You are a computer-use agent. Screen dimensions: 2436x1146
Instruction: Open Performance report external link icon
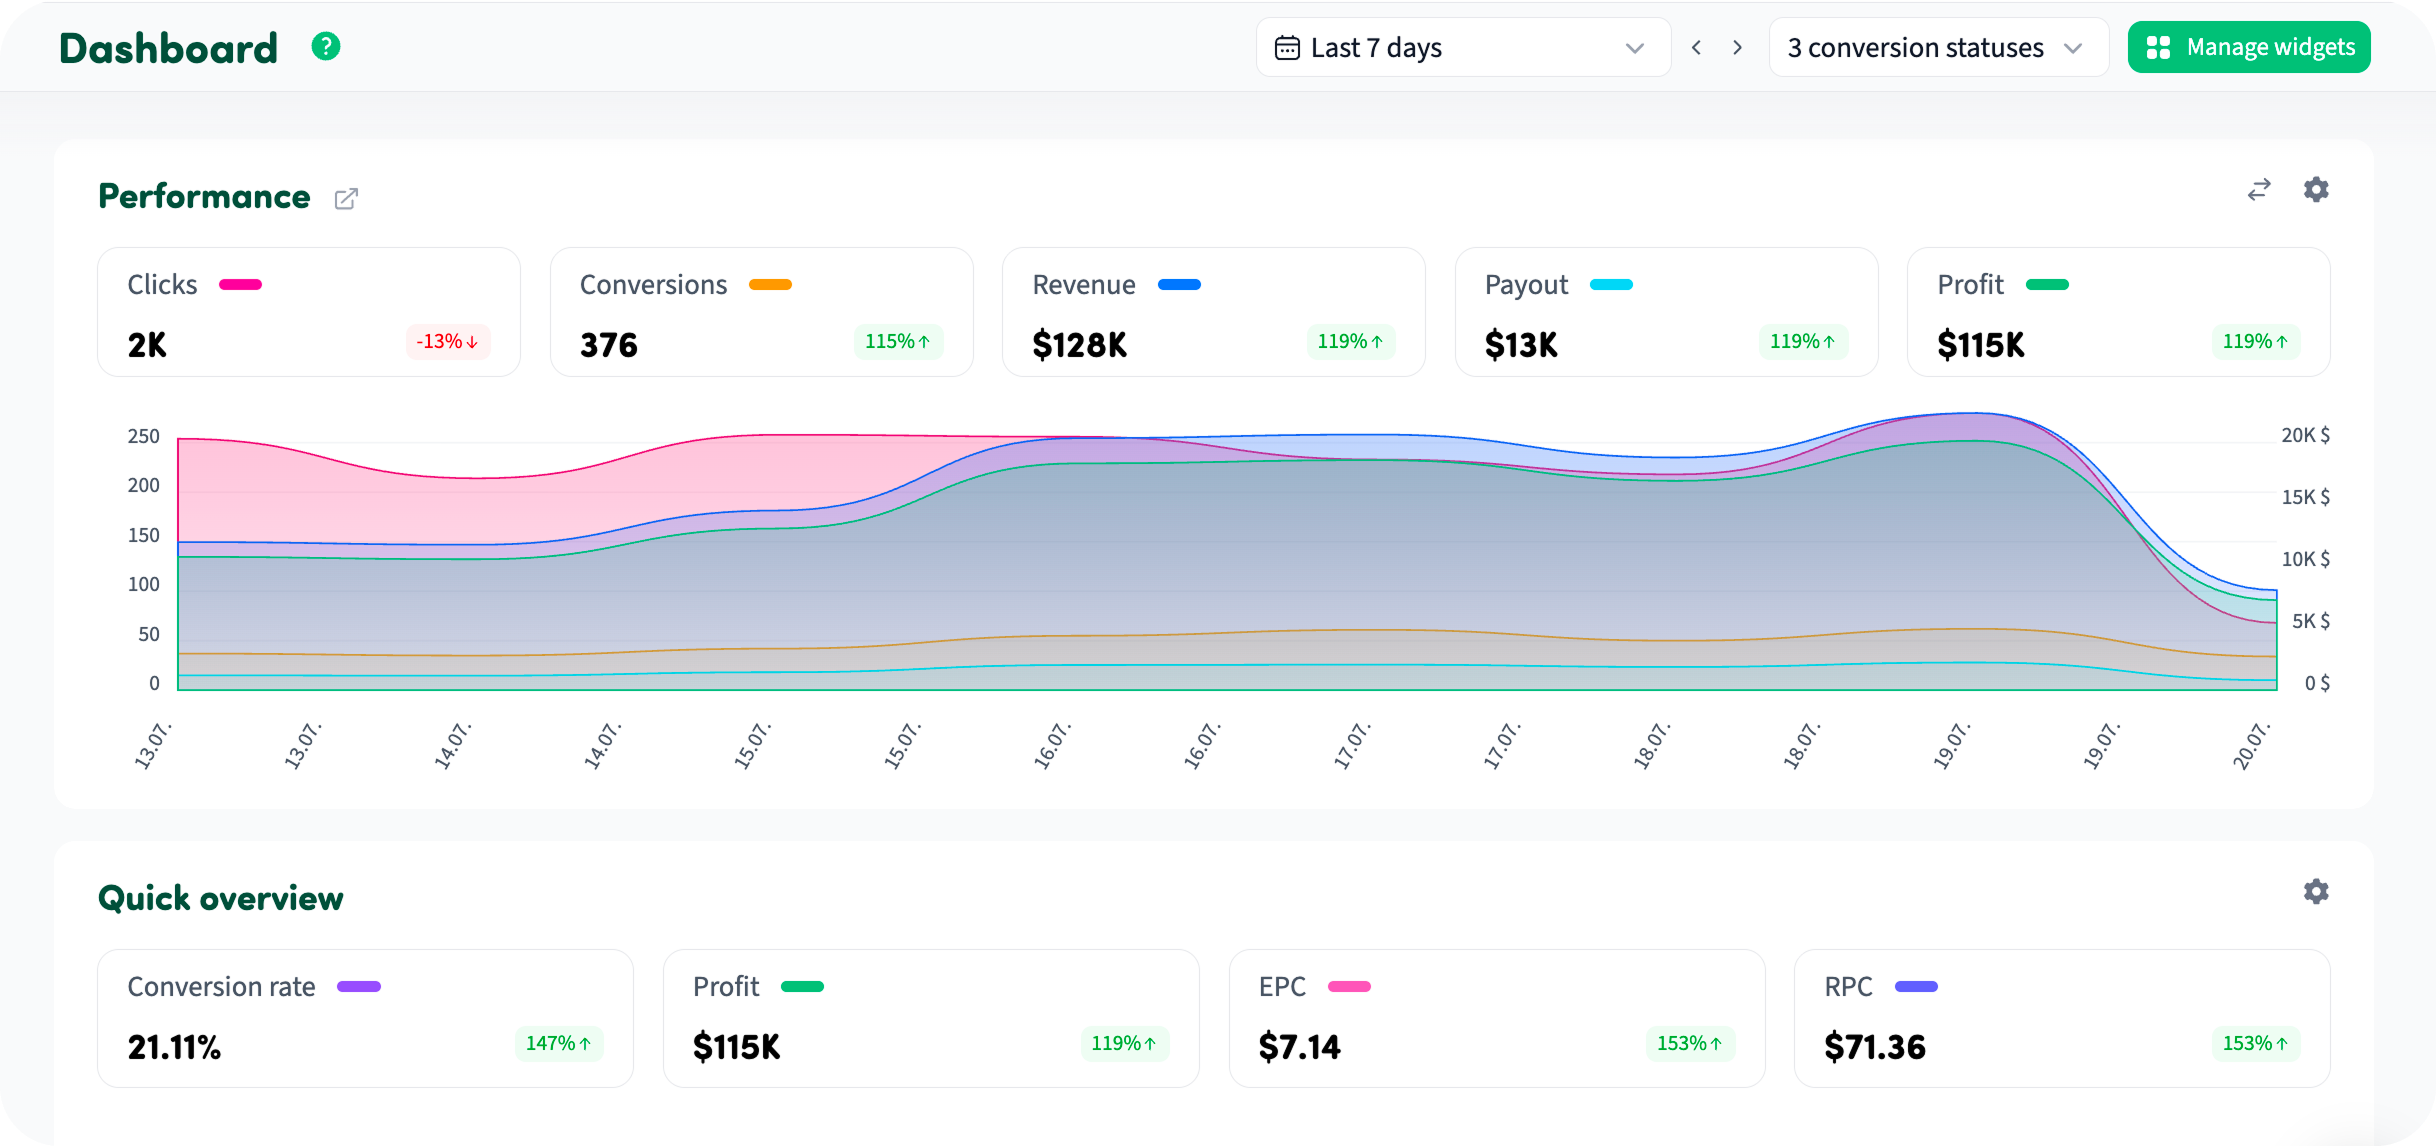pyautogui.click(x=346, y=198)
